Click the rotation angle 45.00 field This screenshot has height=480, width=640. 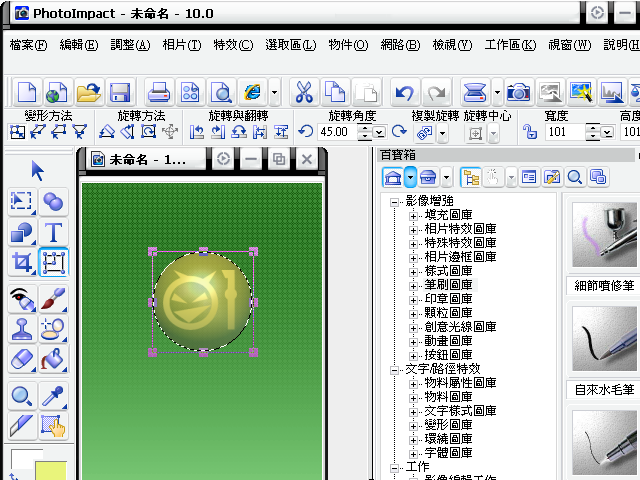(337, 132)
